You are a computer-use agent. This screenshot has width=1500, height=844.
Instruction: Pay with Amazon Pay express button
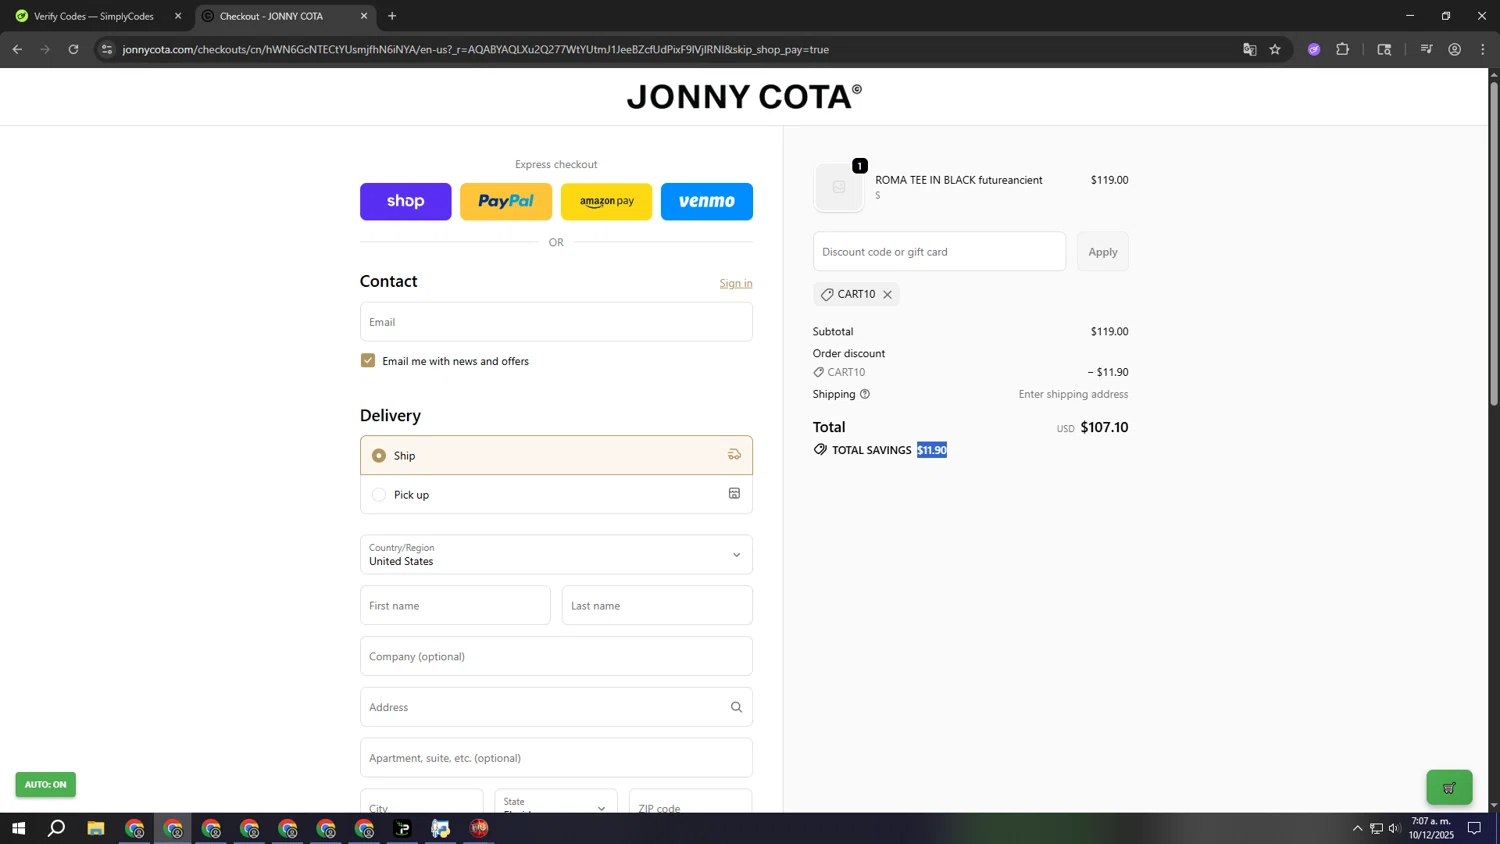(x=606, y=202)
